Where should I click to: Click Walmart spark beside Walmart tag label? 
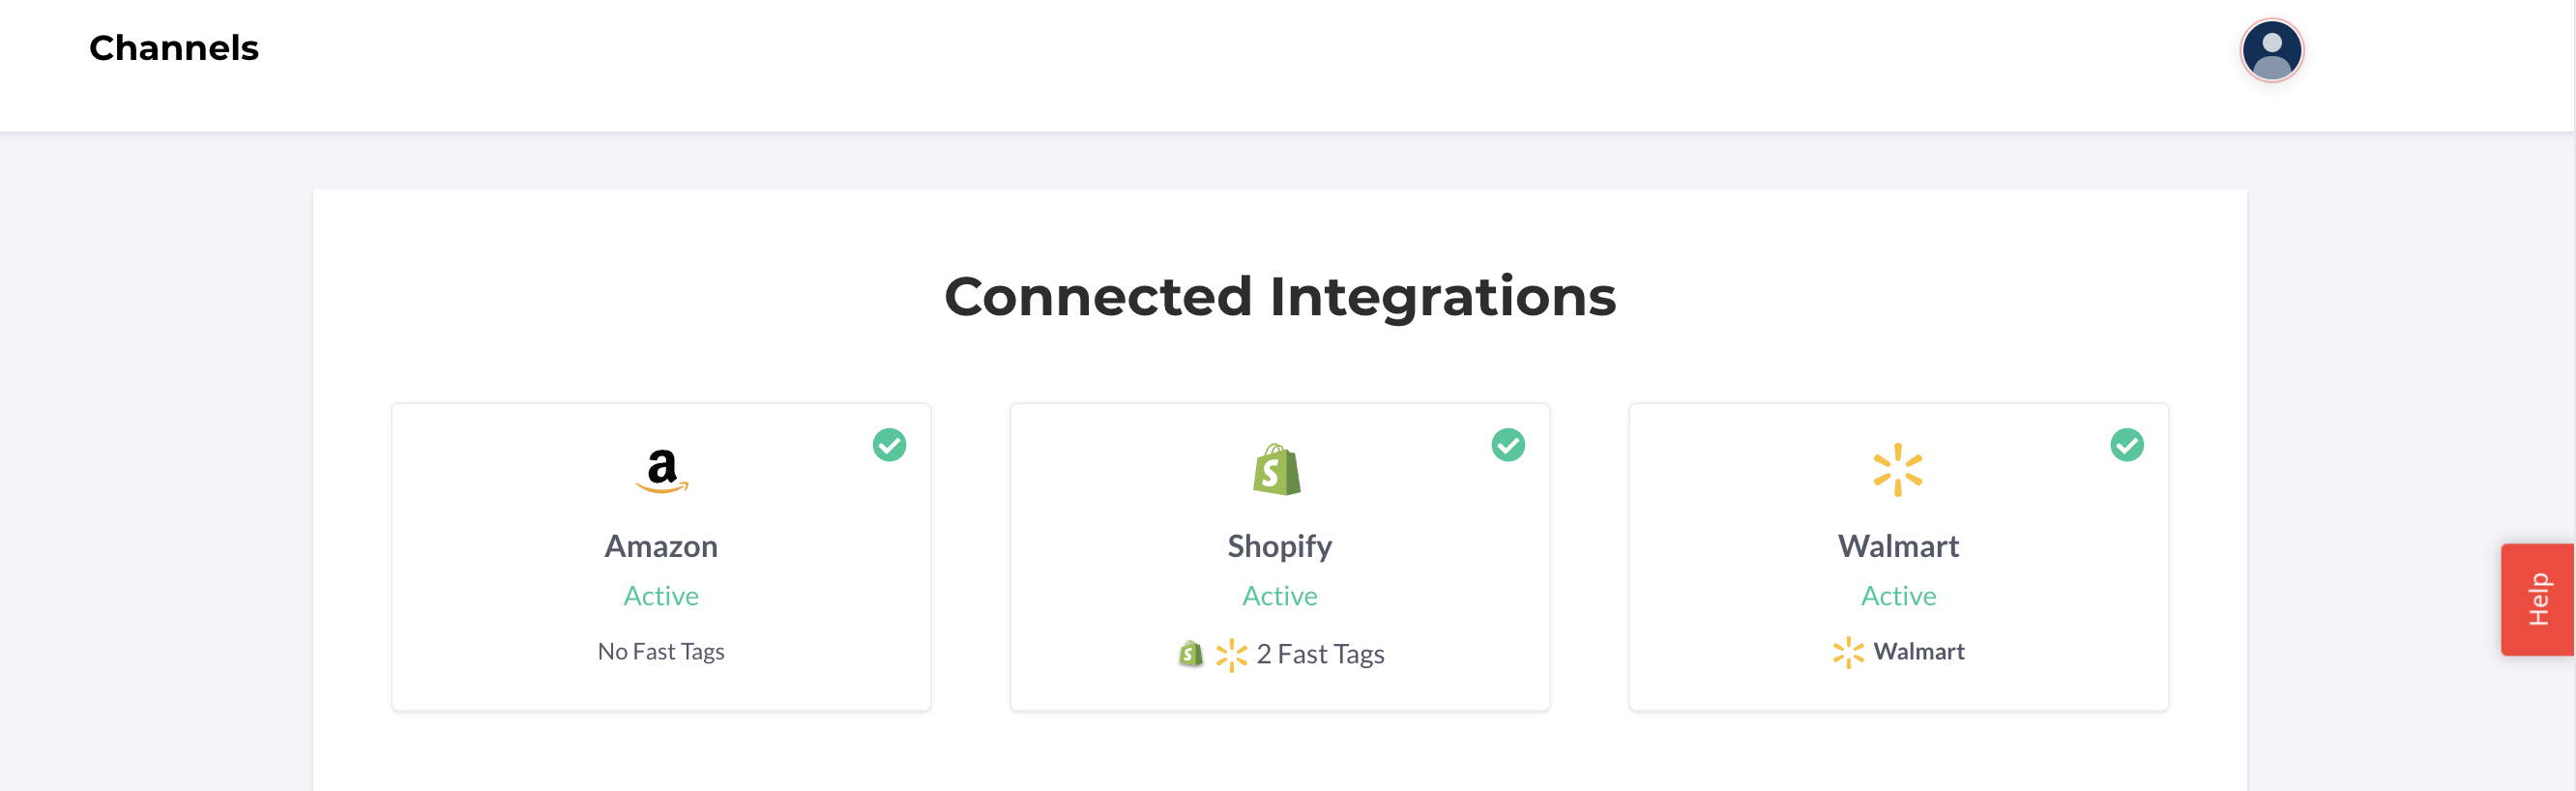click(x=1848, y=652)
